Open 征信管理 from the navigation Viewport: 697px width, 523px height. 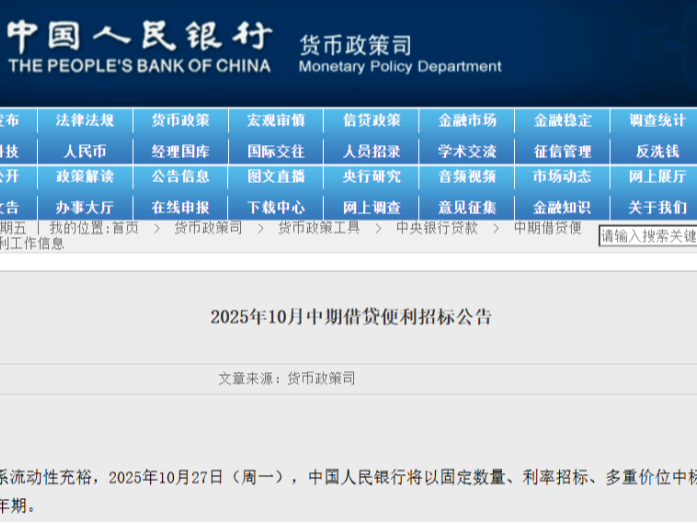pos(562,151)
